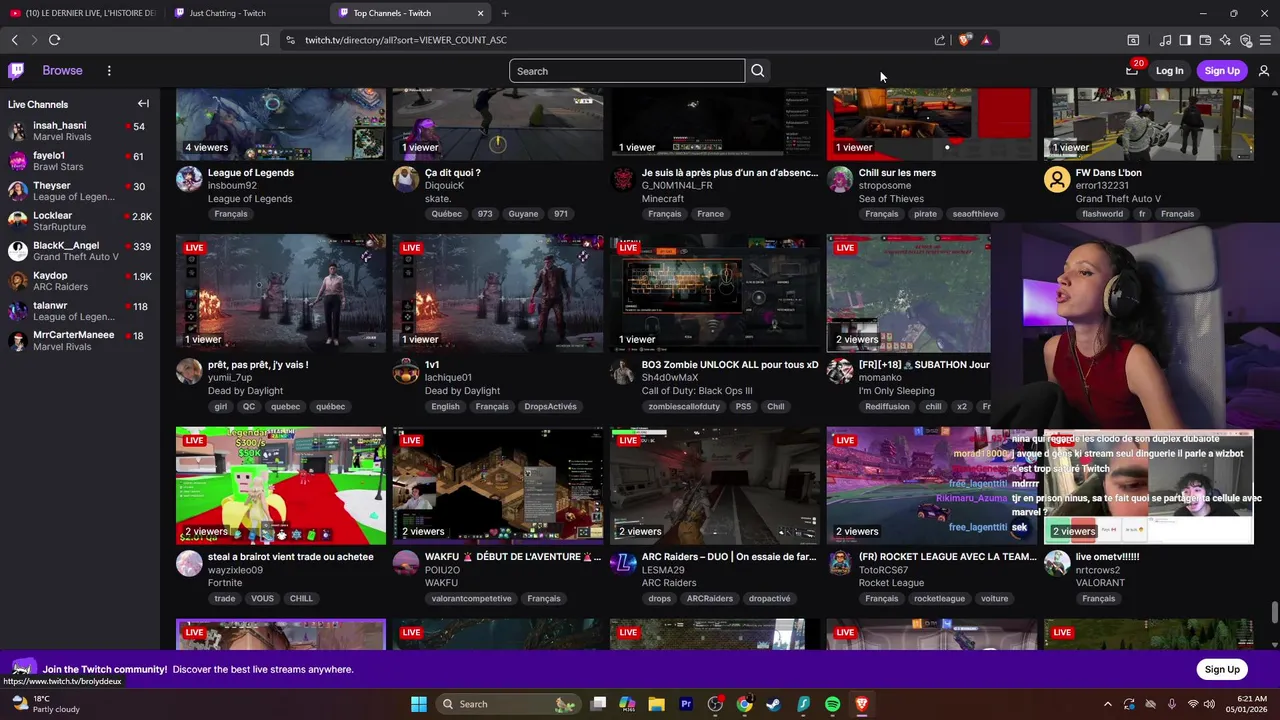Expand the system tray hidden icons
Viewport: 1280px width, 720px height.
[x=1107, y=704]
